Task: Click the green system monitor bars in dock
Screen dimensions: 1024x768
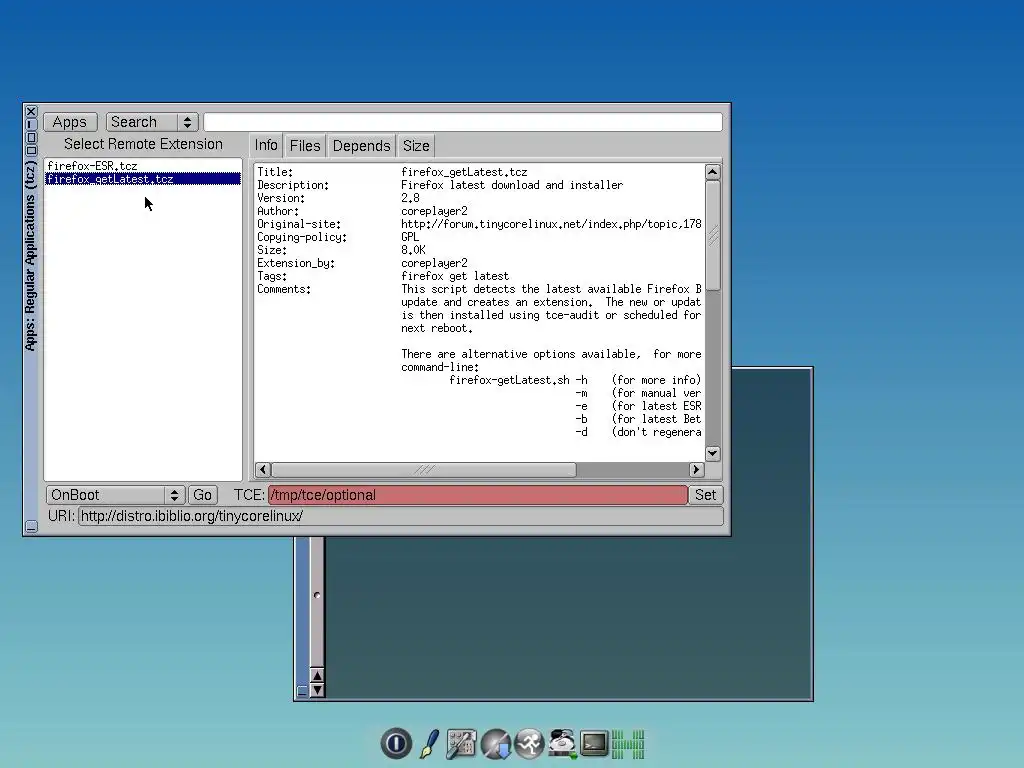Action: pos(628,744)
